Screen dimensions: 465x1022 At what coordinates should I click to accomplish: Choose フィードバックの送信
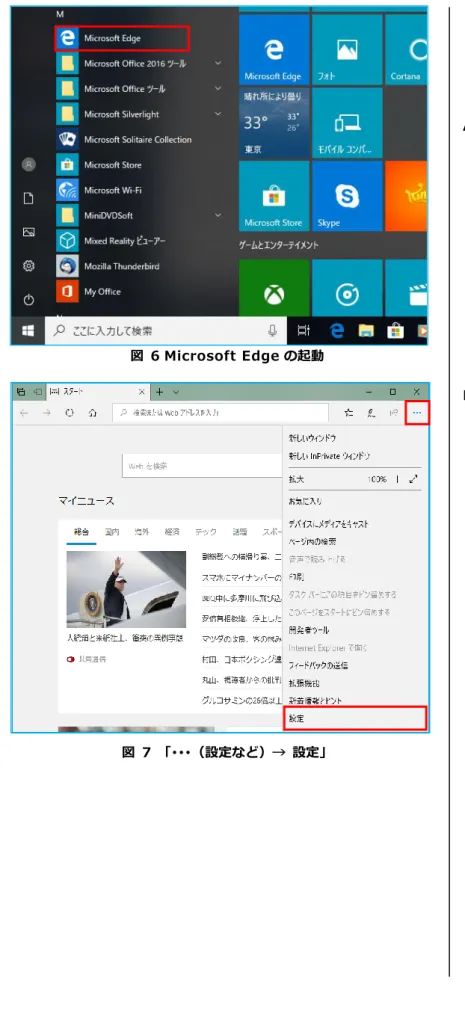coord(318,665)
